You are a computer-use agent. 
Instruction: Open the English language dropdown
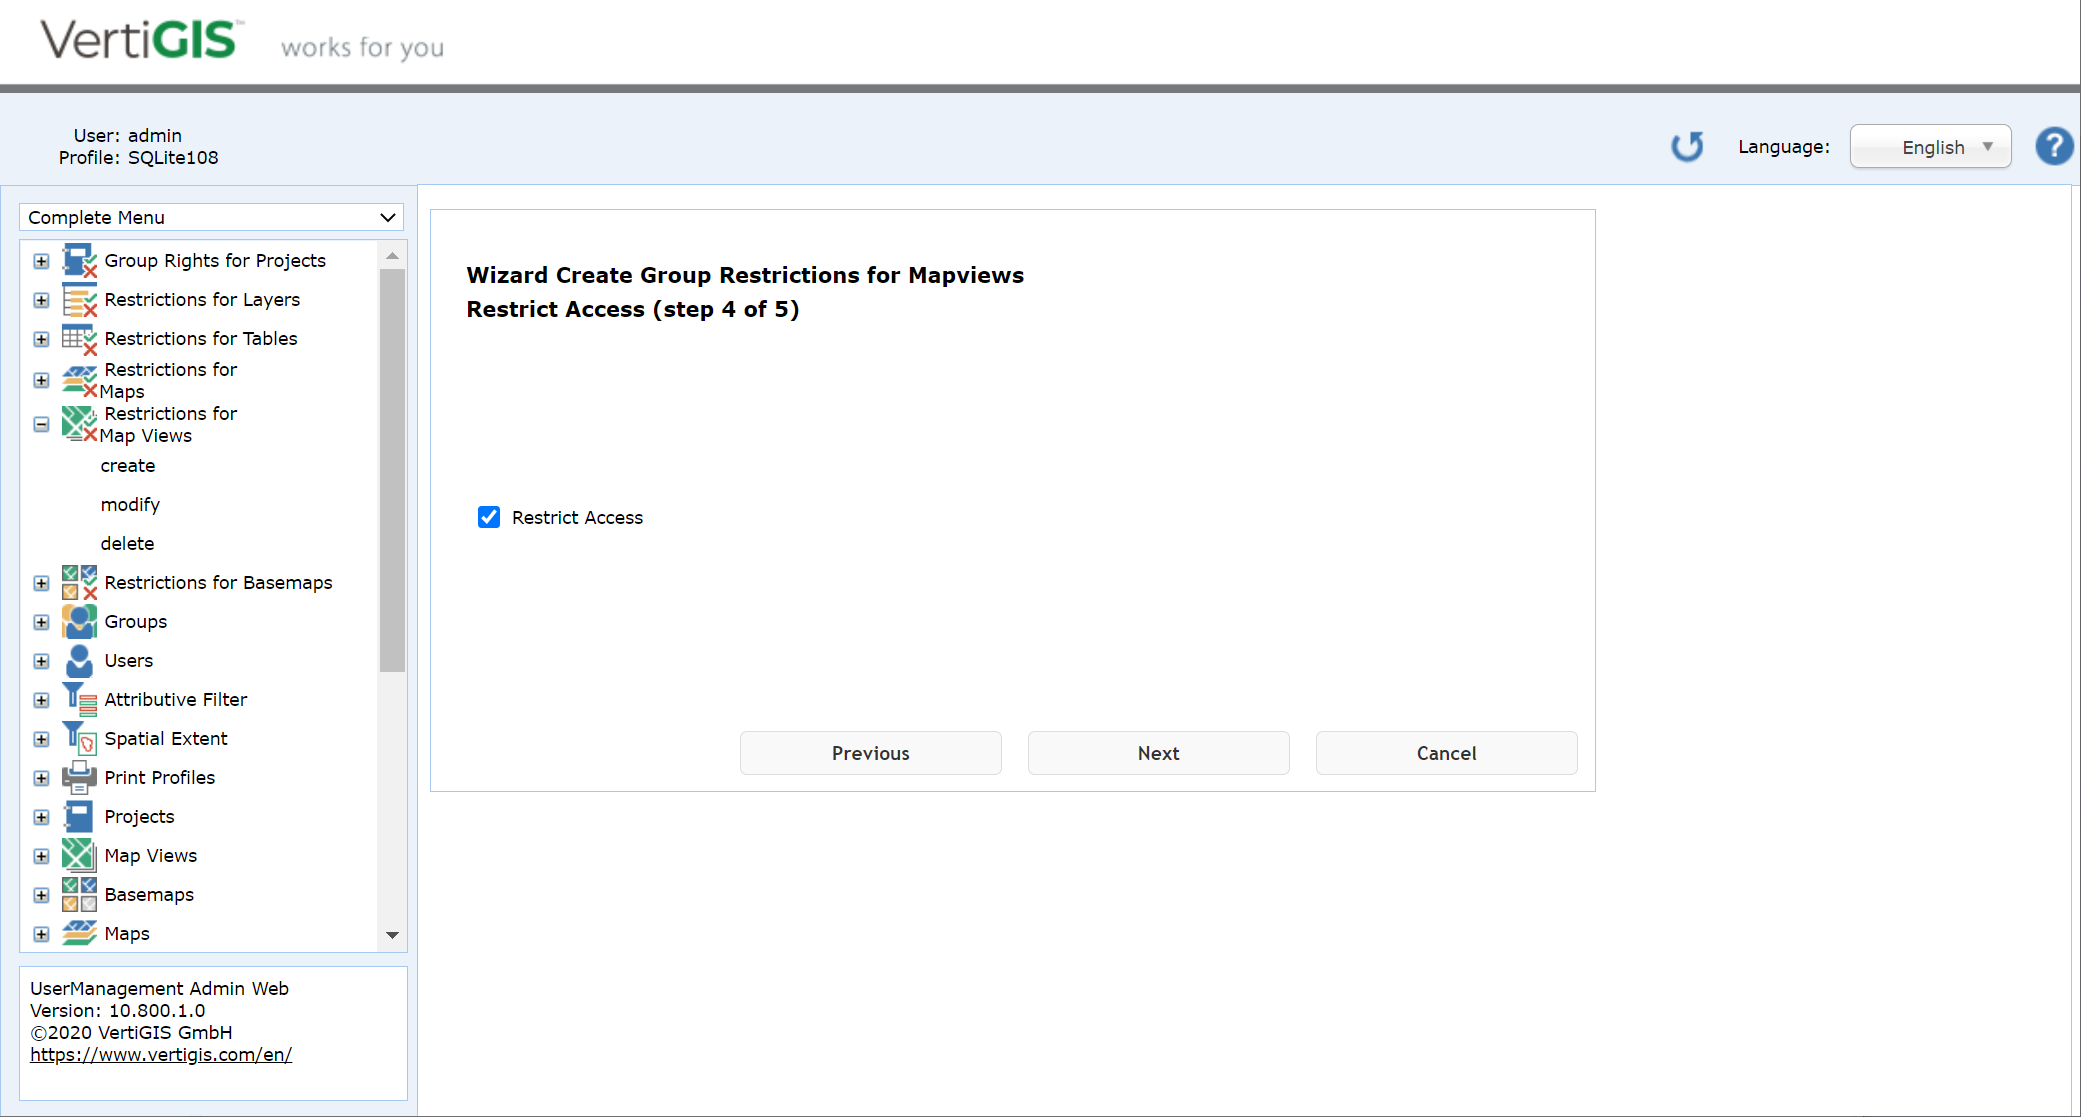(1930, 146)
